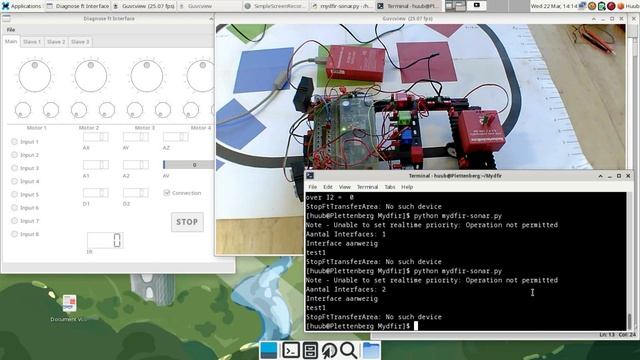Click the D2 value display
This screenshot has height=360, width=640.
(x=136, y=193)
